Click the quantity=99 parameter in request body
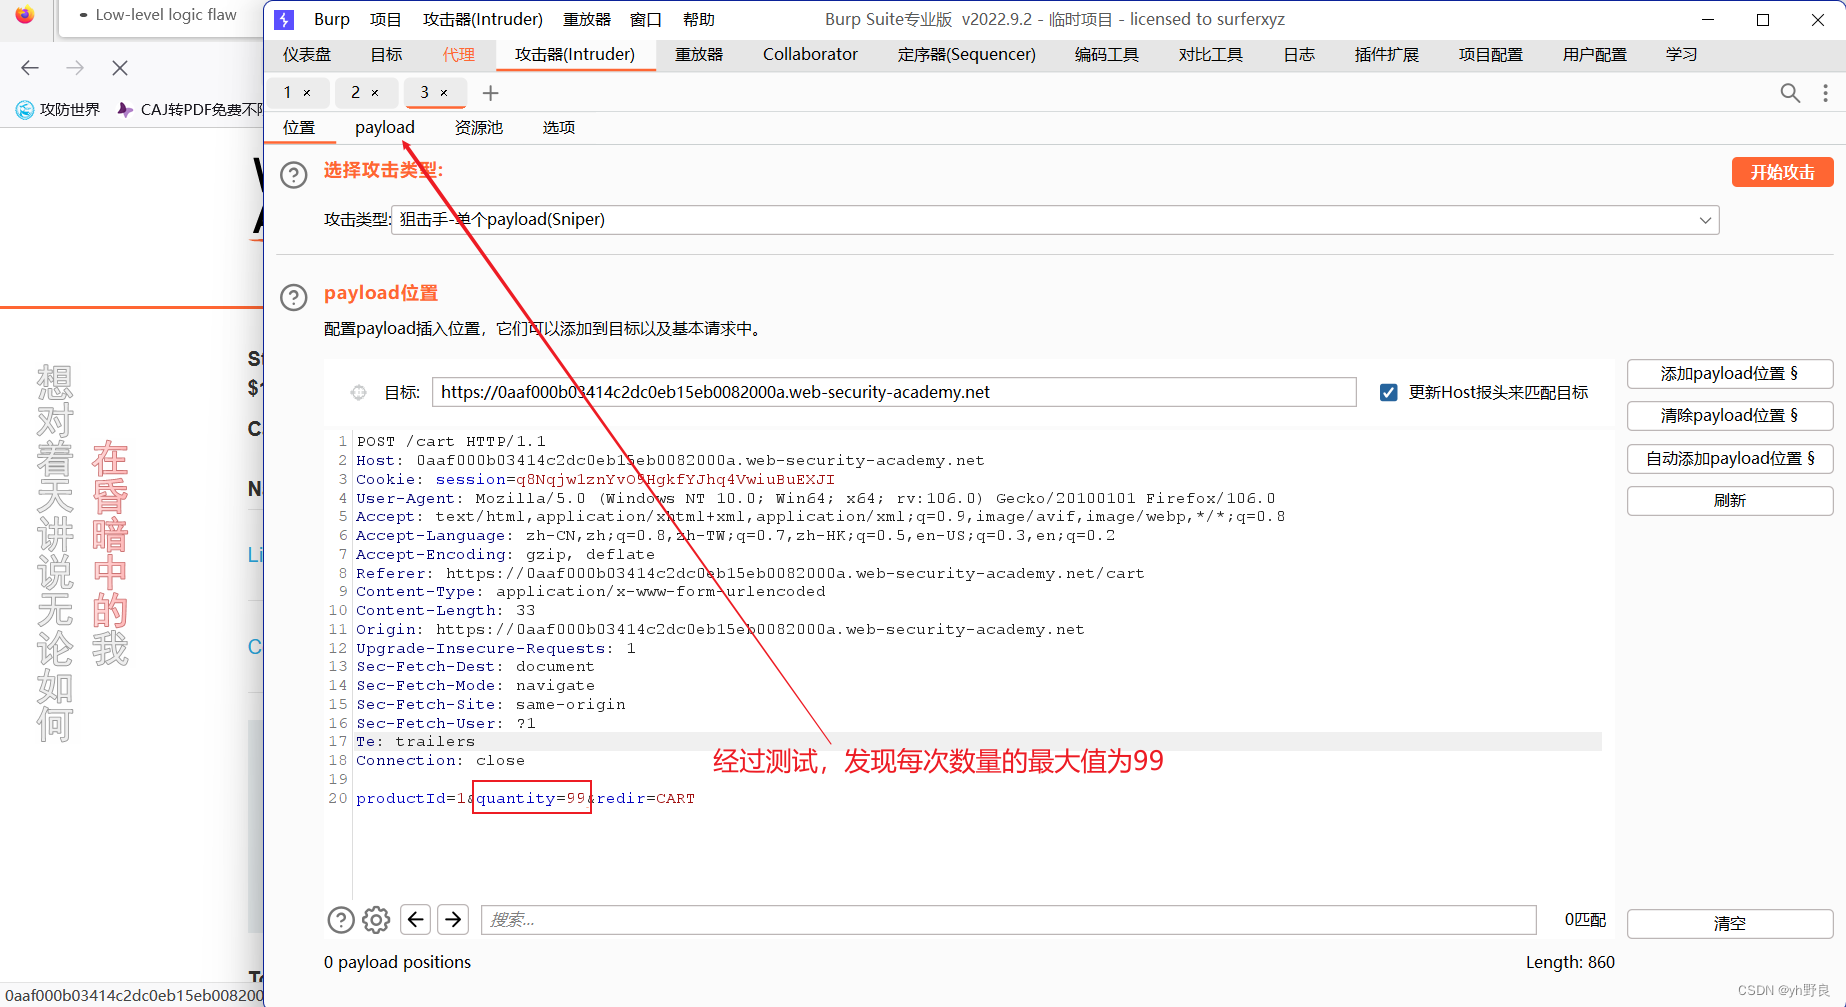 coord(531,798)
